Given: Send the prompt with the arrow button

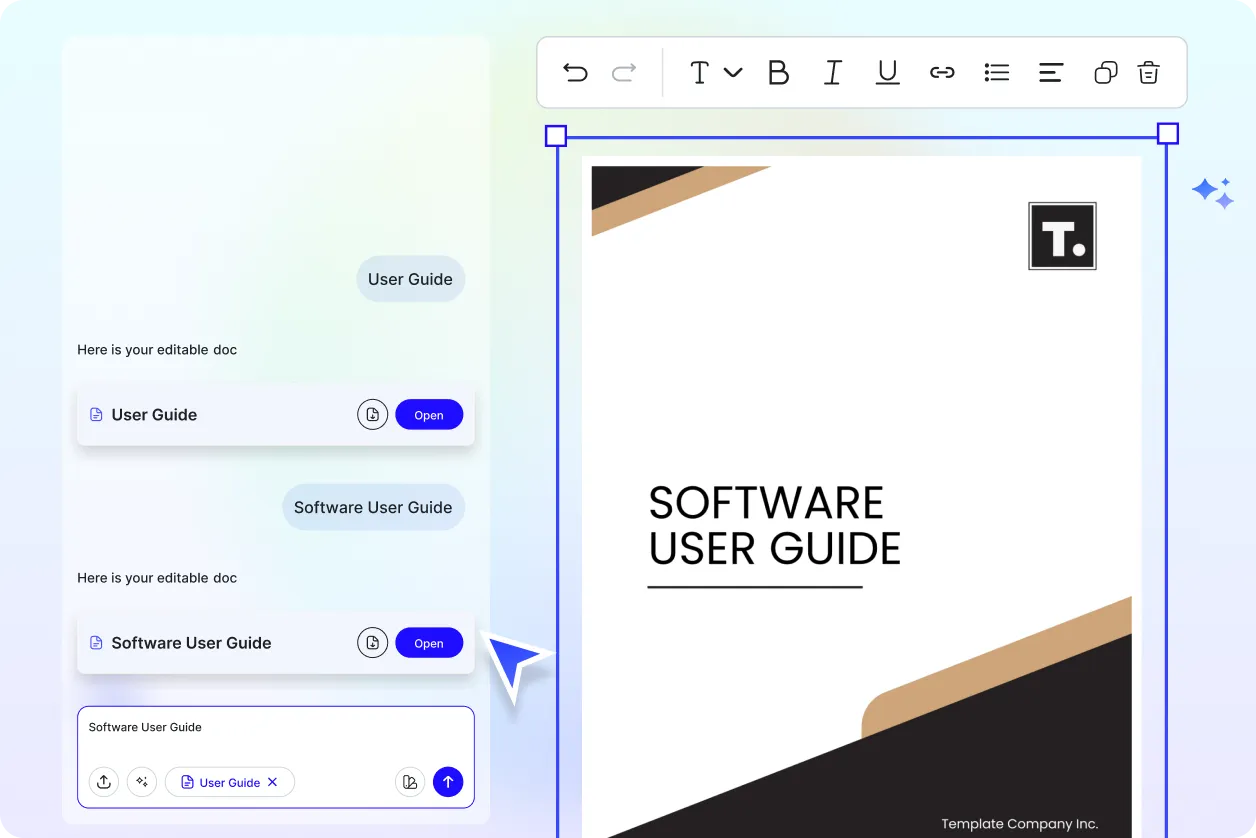Looking at the screenshot, I should click(448, 782).
